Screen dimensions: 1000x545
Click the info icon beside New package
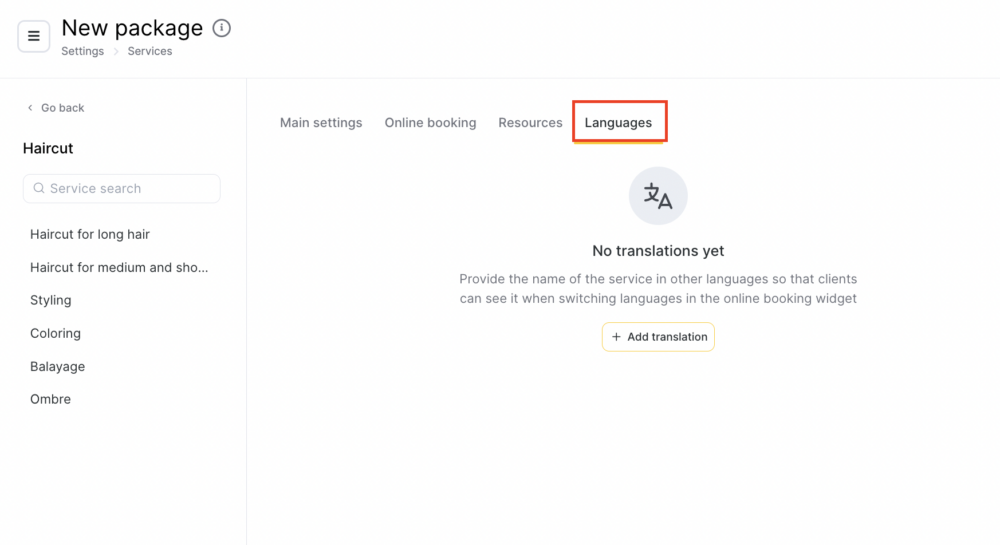pyautogui.click(x=221, y=28)
